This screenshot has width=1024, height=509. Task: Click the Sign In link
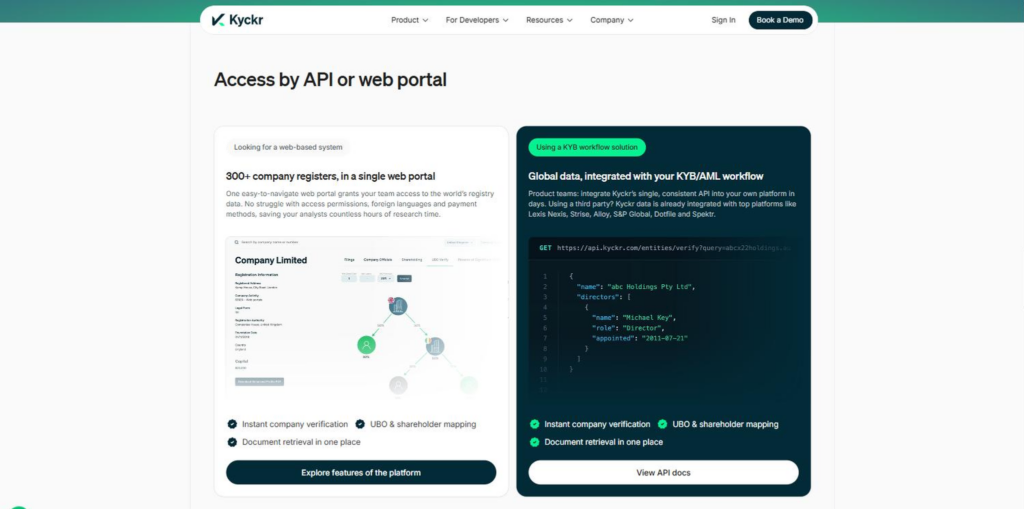723,20
